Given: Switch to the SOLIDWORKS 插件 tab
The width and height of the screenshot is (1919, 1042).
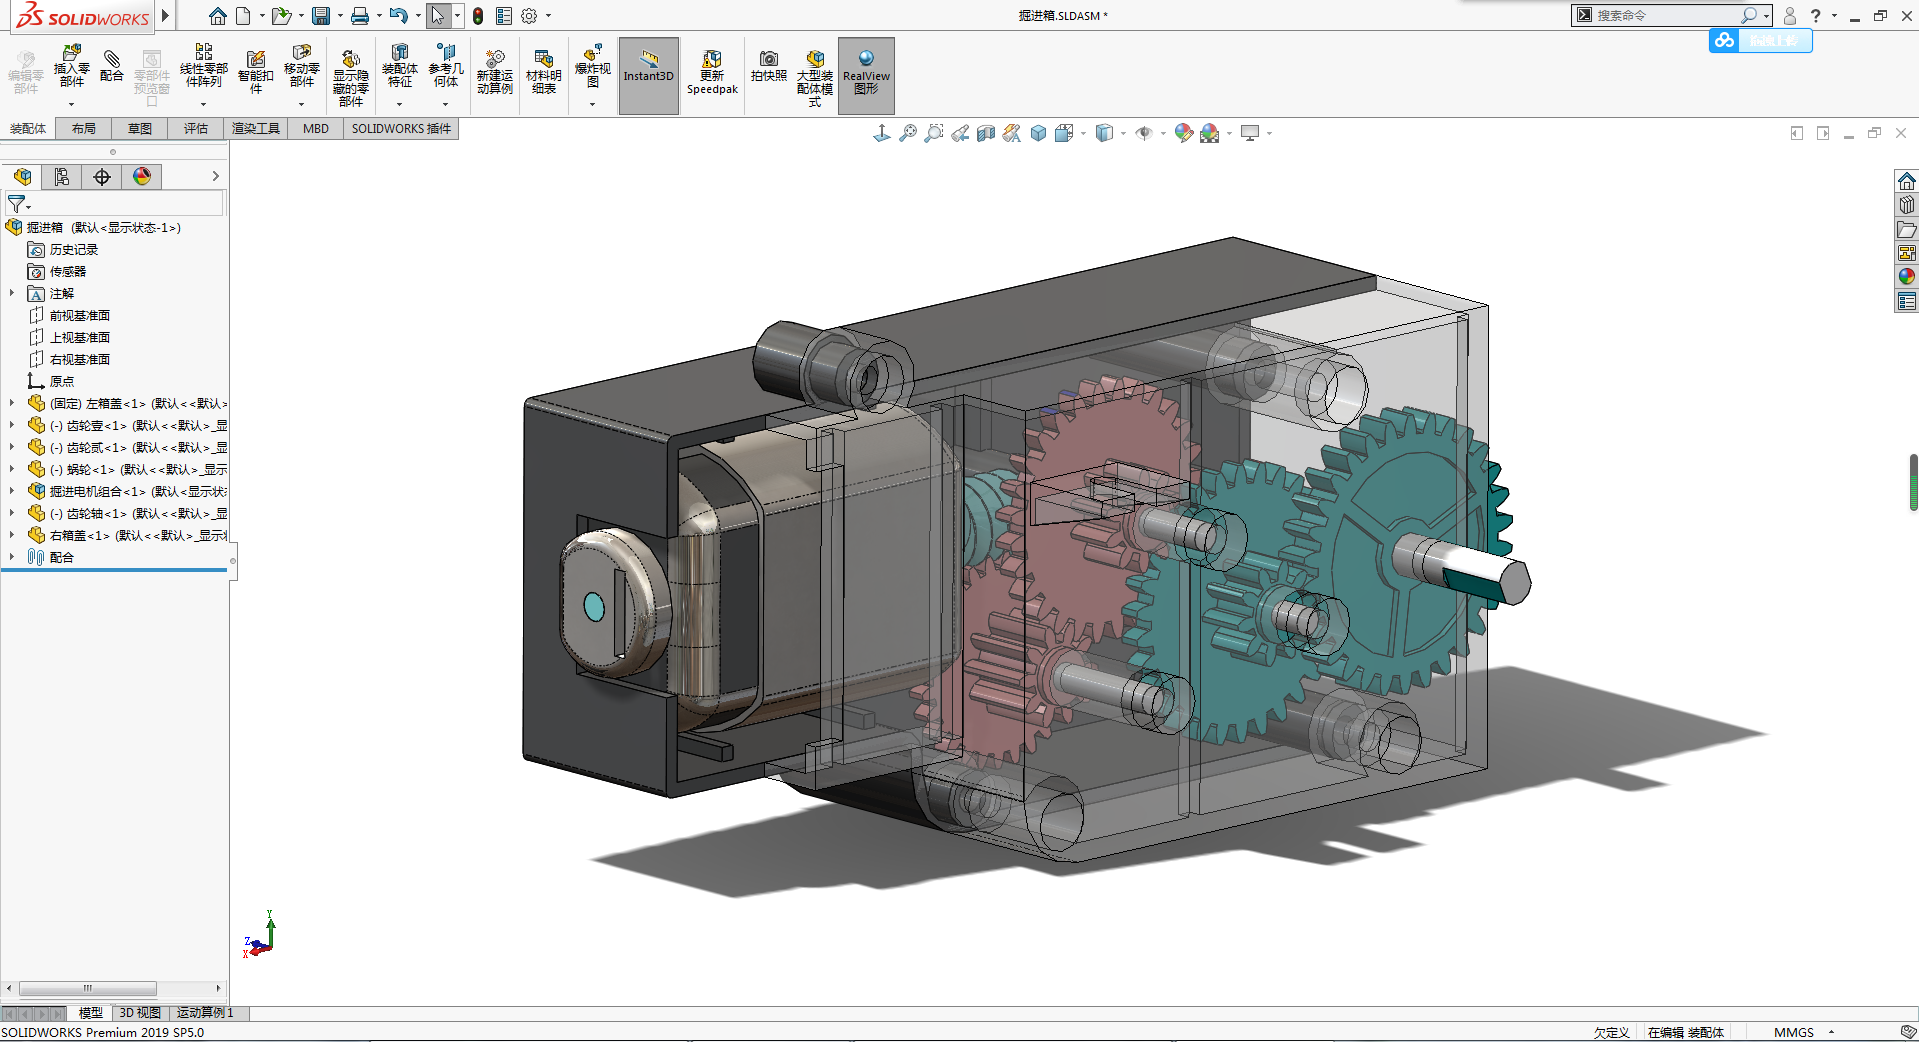Looking at the screenshot, I should tap(401, 128).
